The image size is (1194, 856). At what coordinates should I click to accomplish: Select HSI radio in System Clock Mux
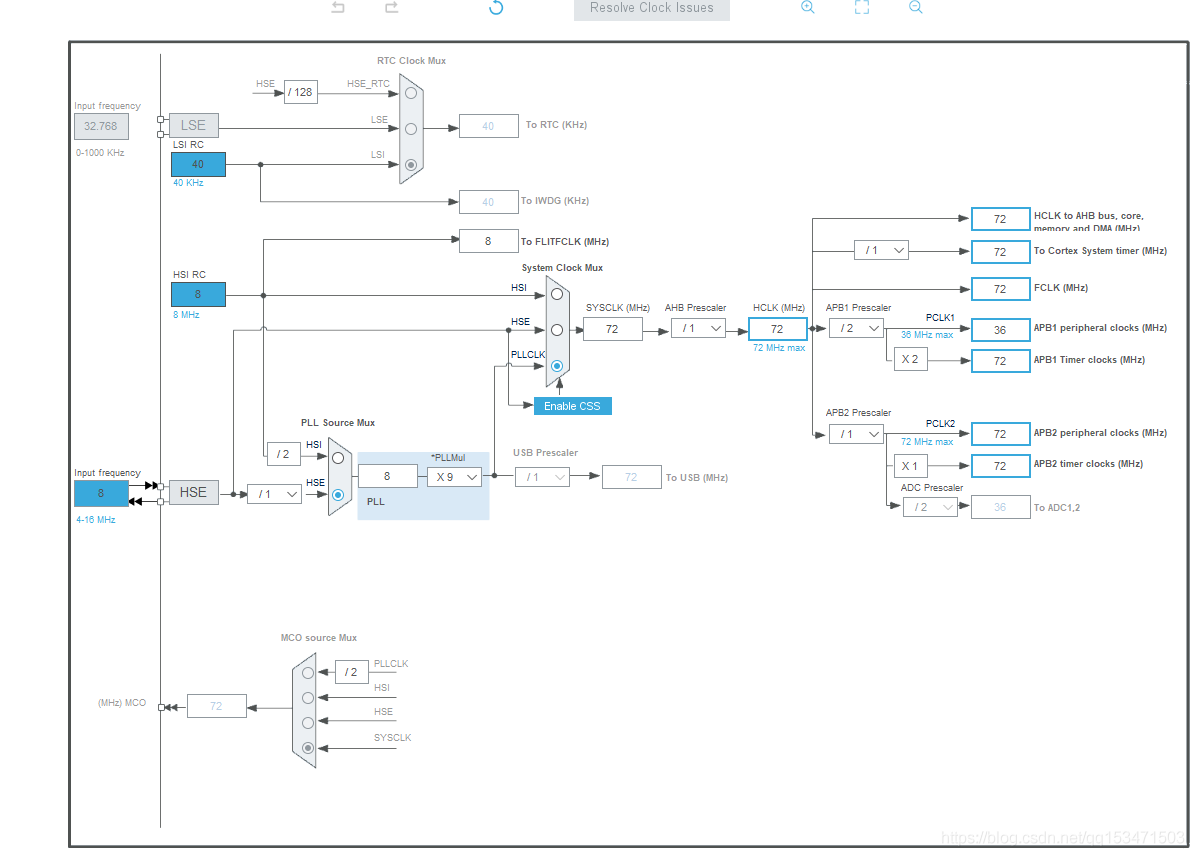557,294
